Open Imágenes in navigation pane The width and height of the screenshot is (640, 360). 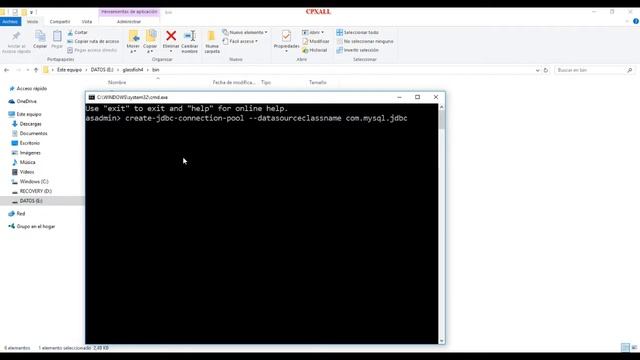point(27,153)
